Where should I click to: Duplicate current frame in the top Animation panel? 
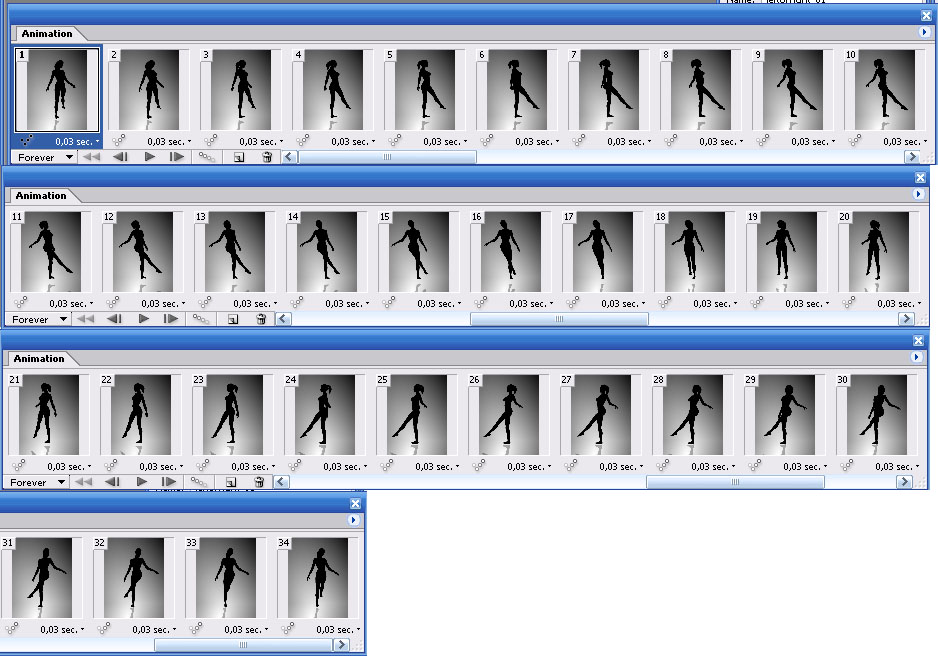point(239,157)
